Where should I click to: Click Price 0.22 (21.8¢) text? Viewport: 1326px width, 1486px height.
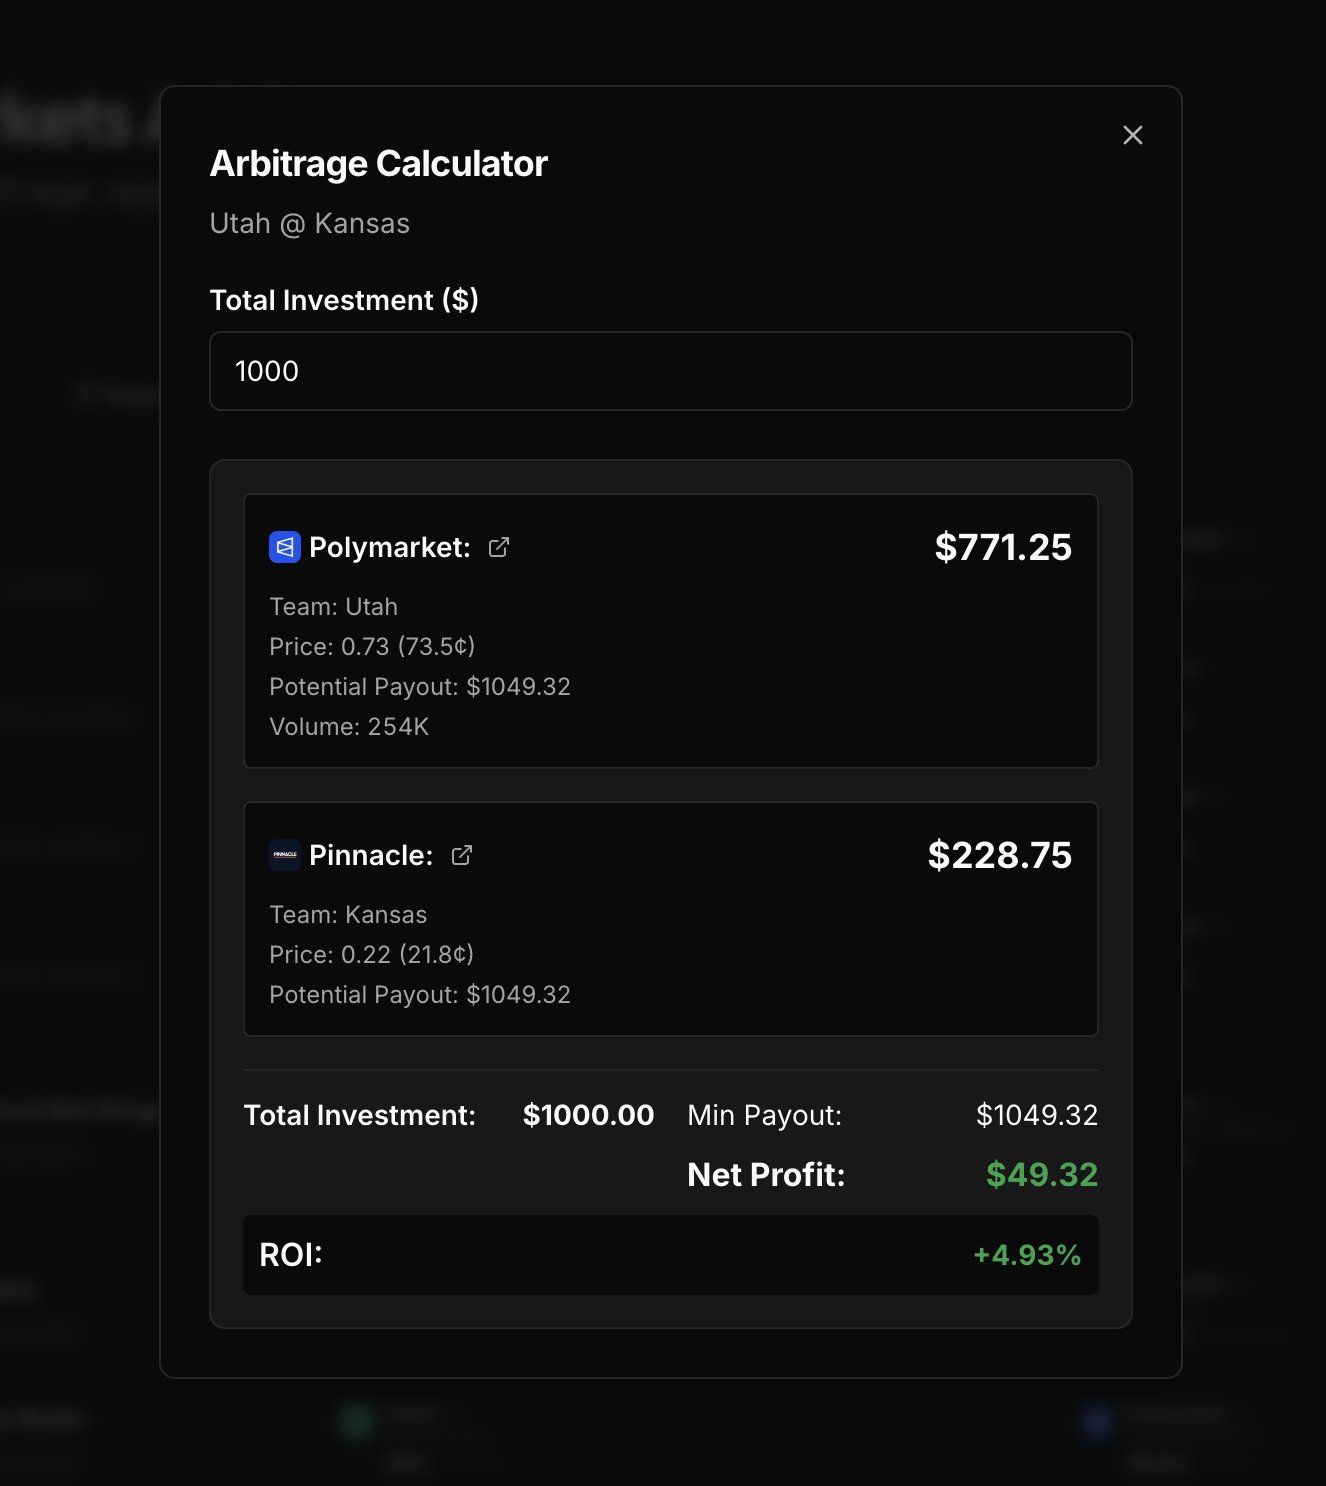tap(371, 955)
